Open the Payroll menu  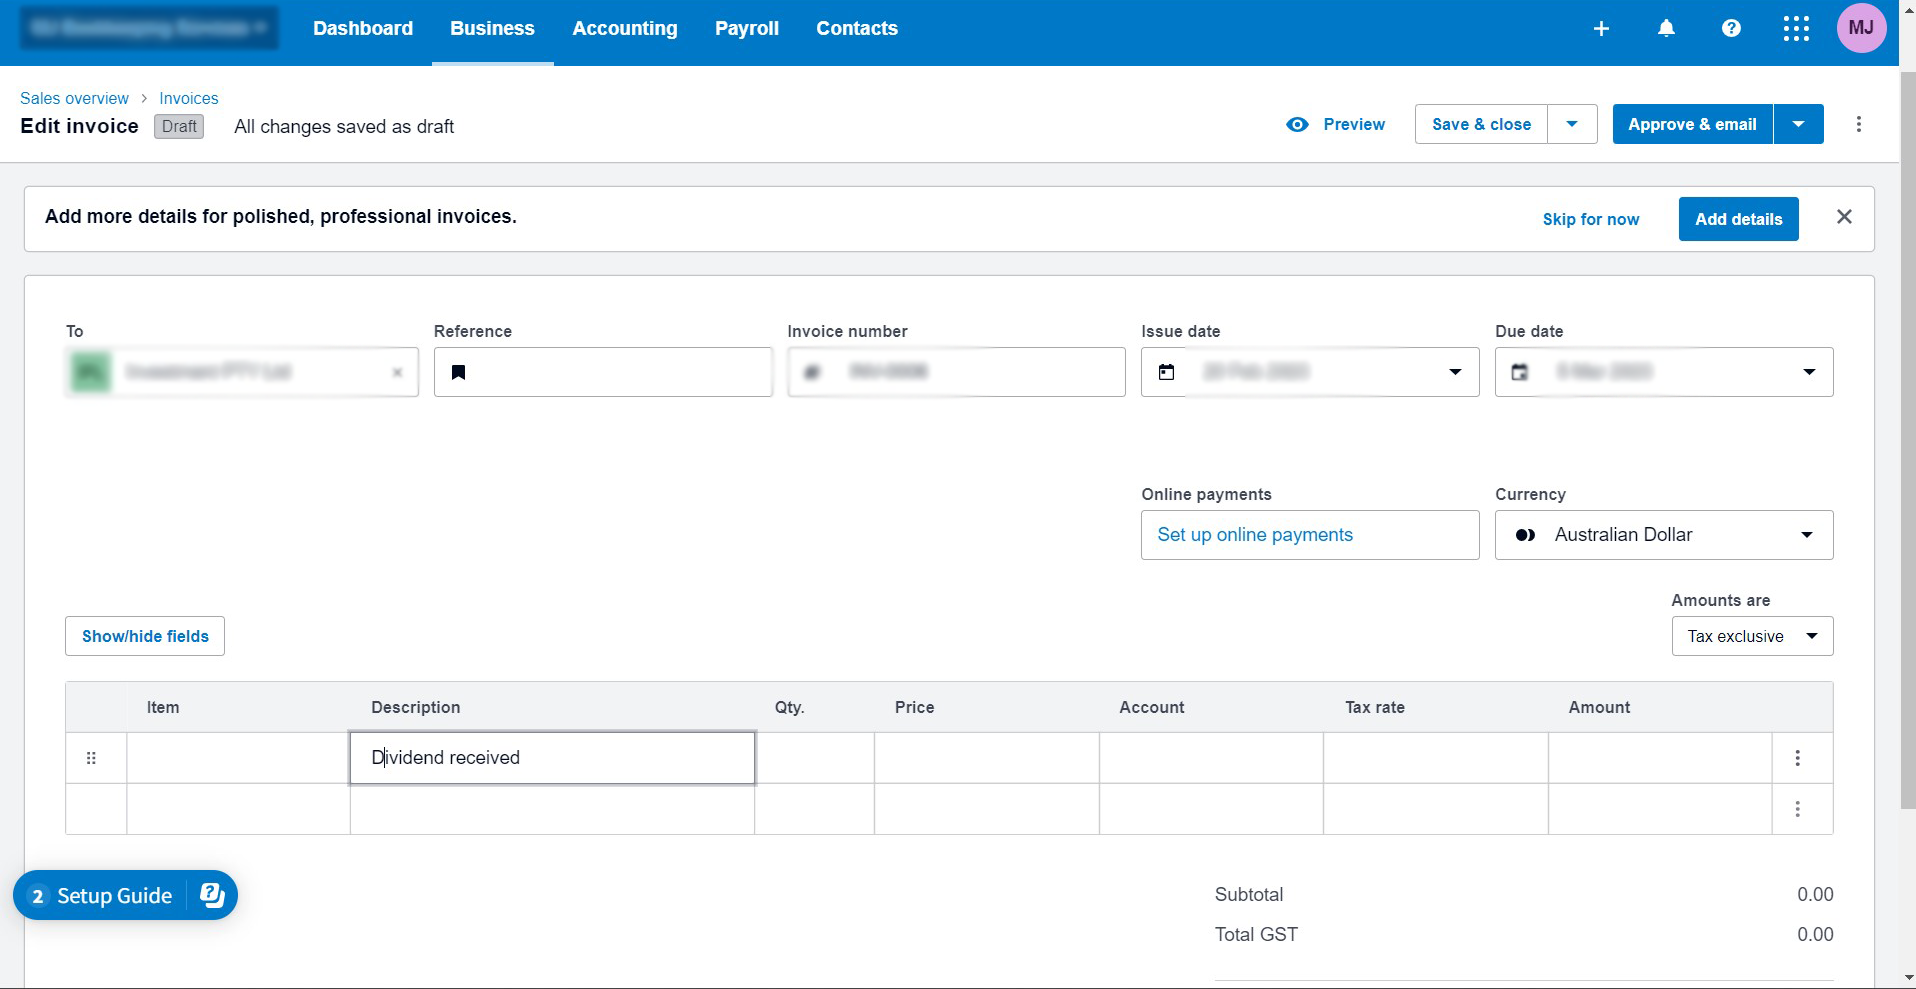coord(747,29)
